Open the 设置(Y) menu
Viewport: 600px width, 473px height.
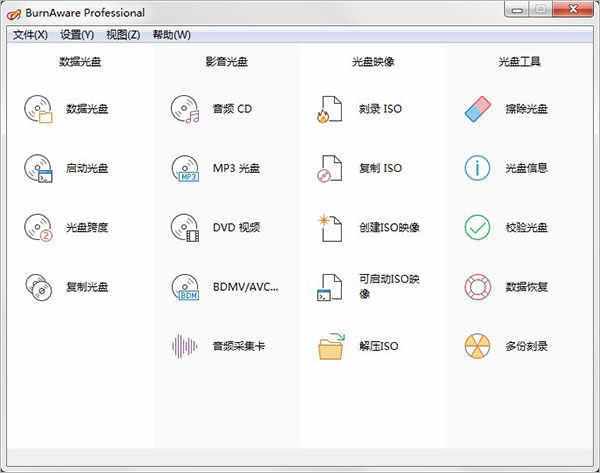(77, 35)
